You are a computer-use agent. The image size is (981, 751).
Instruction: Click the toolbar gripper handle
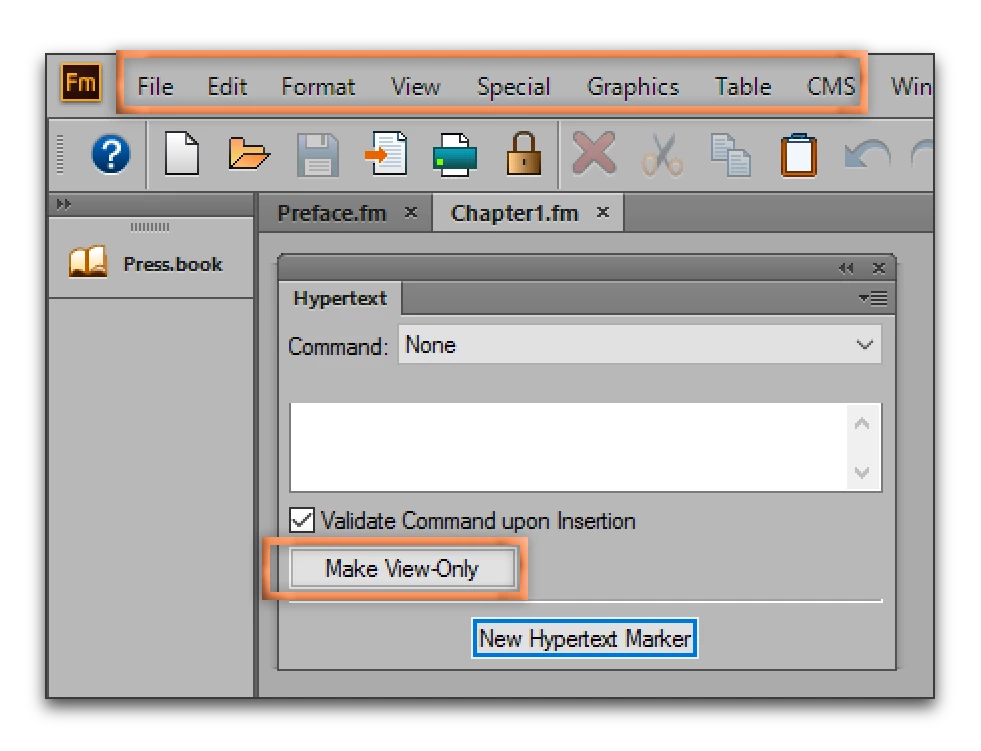point(60,153)
